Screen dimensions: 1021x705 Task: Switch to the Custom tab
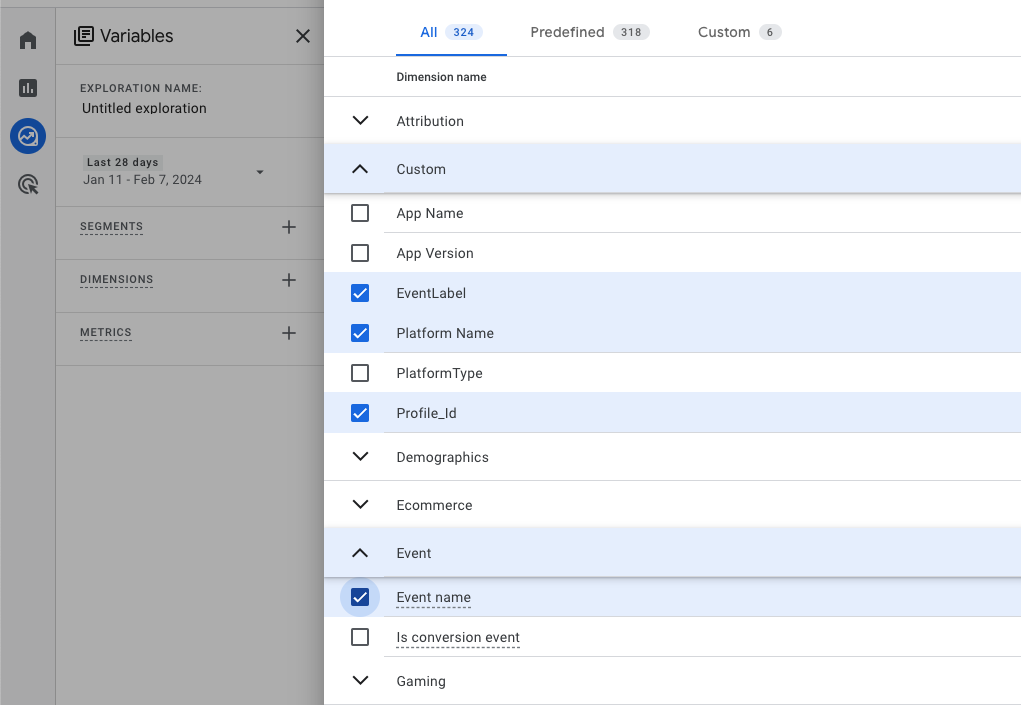pos(739,32)
